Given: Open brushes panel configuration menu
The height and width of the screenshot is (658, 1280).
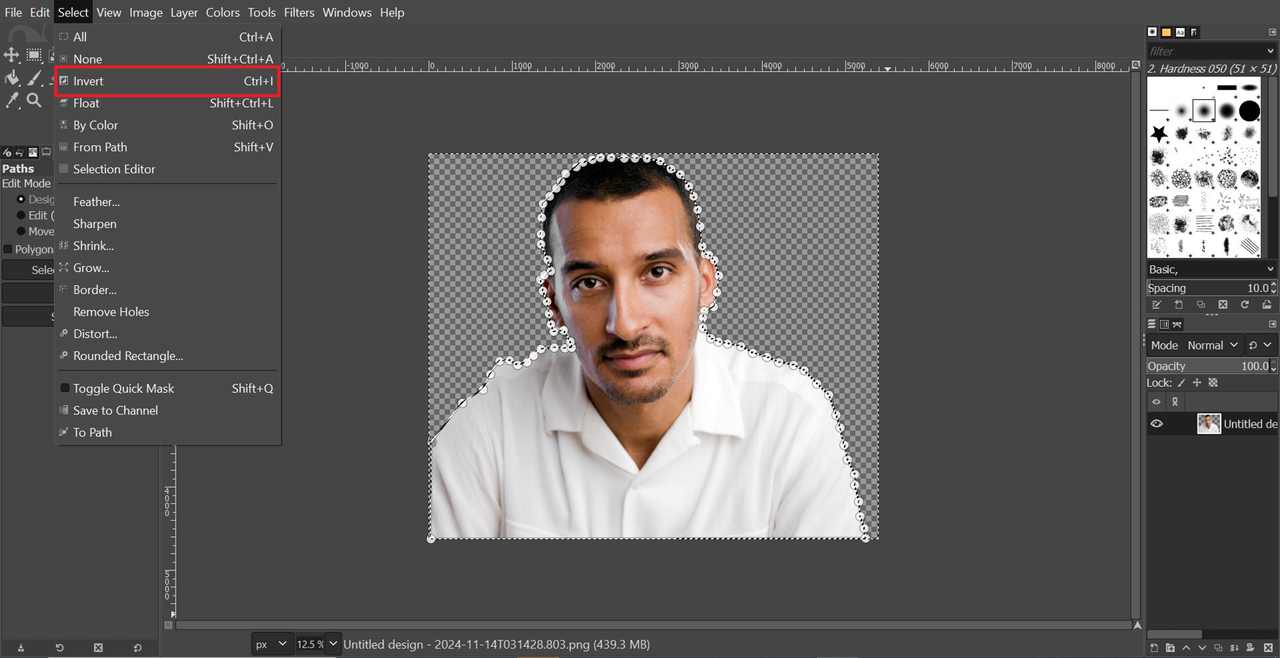Looking at the screenshot, I should (1272, 32).
